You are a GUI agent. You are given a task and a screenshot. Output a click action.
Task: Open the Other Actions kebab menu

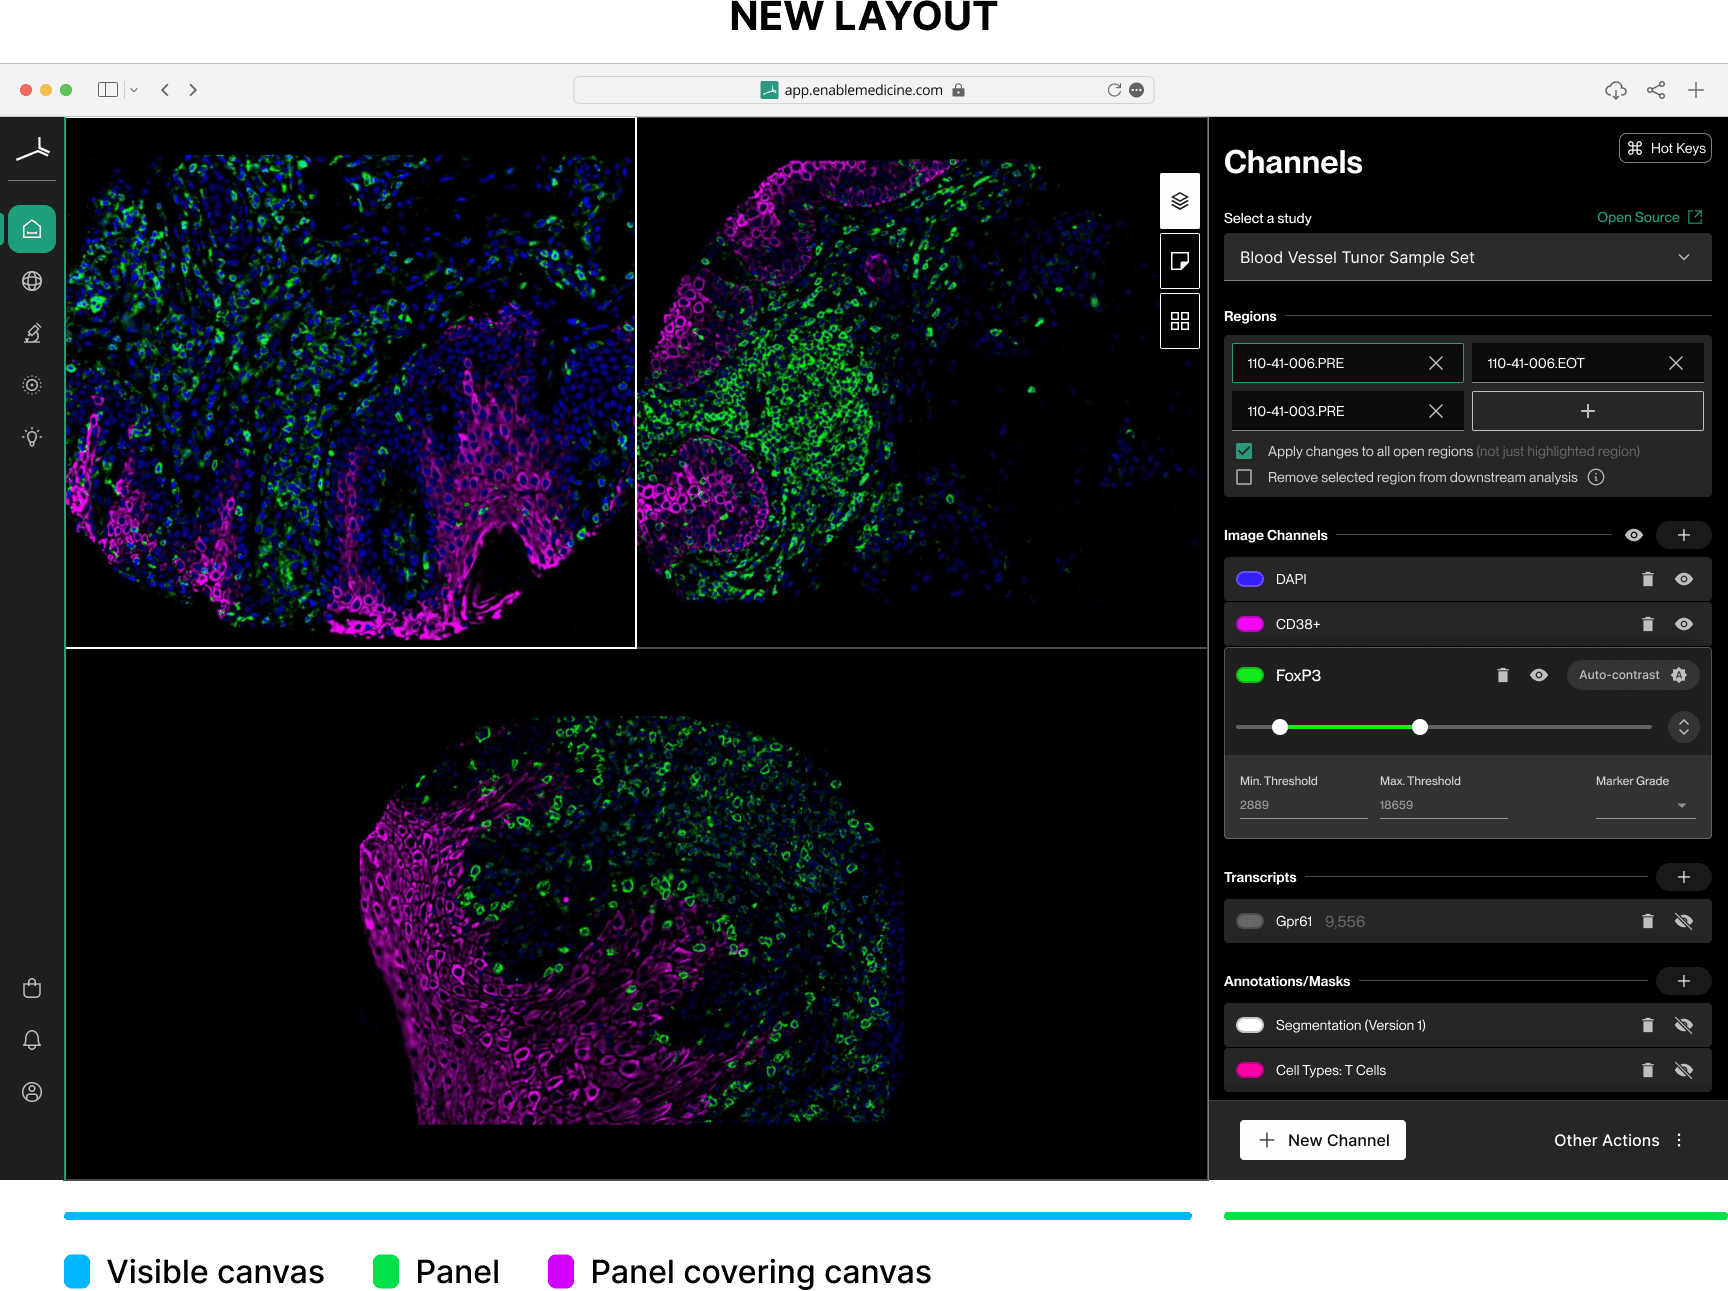1679,1140
